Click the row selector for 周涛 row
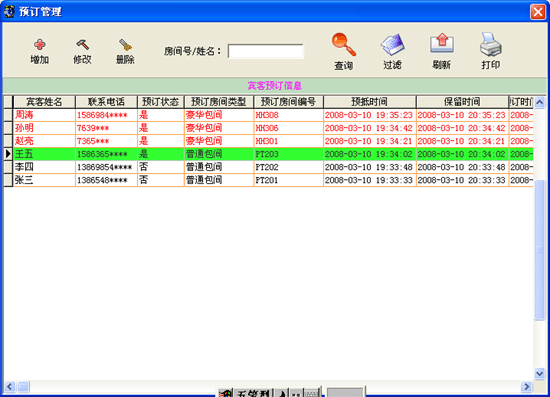The width and height of the screenshot is (550, 397). (x=8, y=115)
